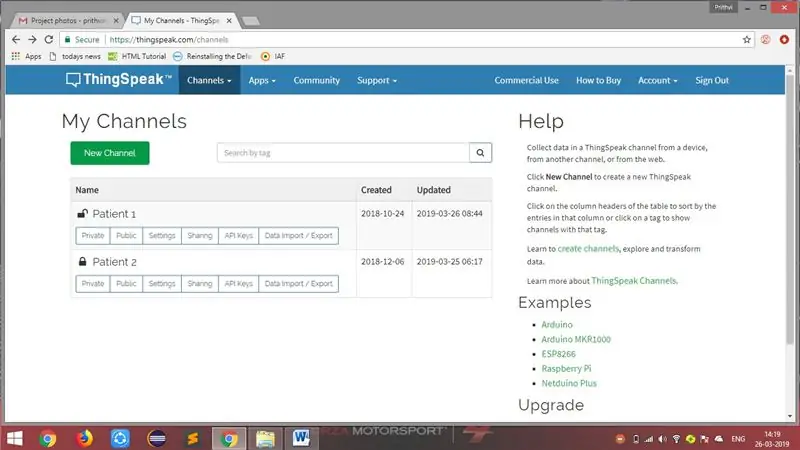Open the HTML Tutorial bookmark
The height and width of the screenshot is (450, 800).
[x=137, y=56]
